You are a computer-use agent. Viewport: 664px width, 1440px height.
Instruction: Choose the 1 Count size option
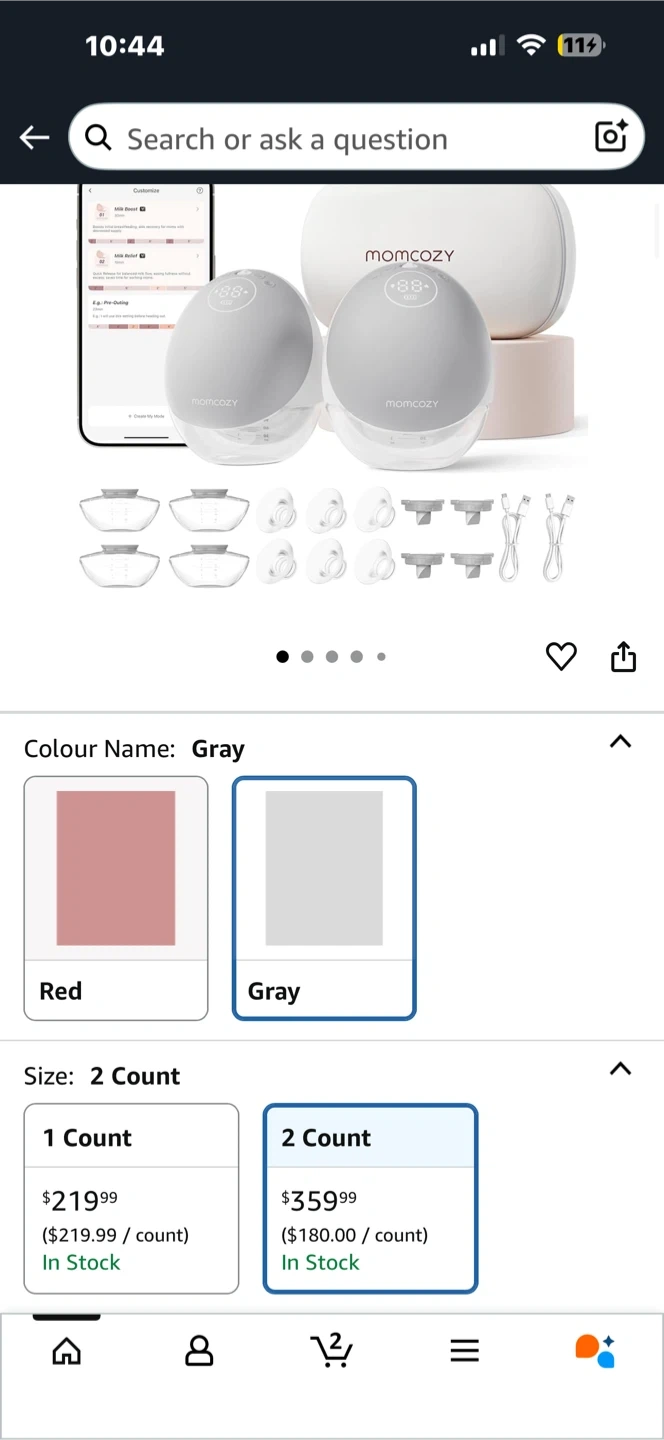[131, 1197]
